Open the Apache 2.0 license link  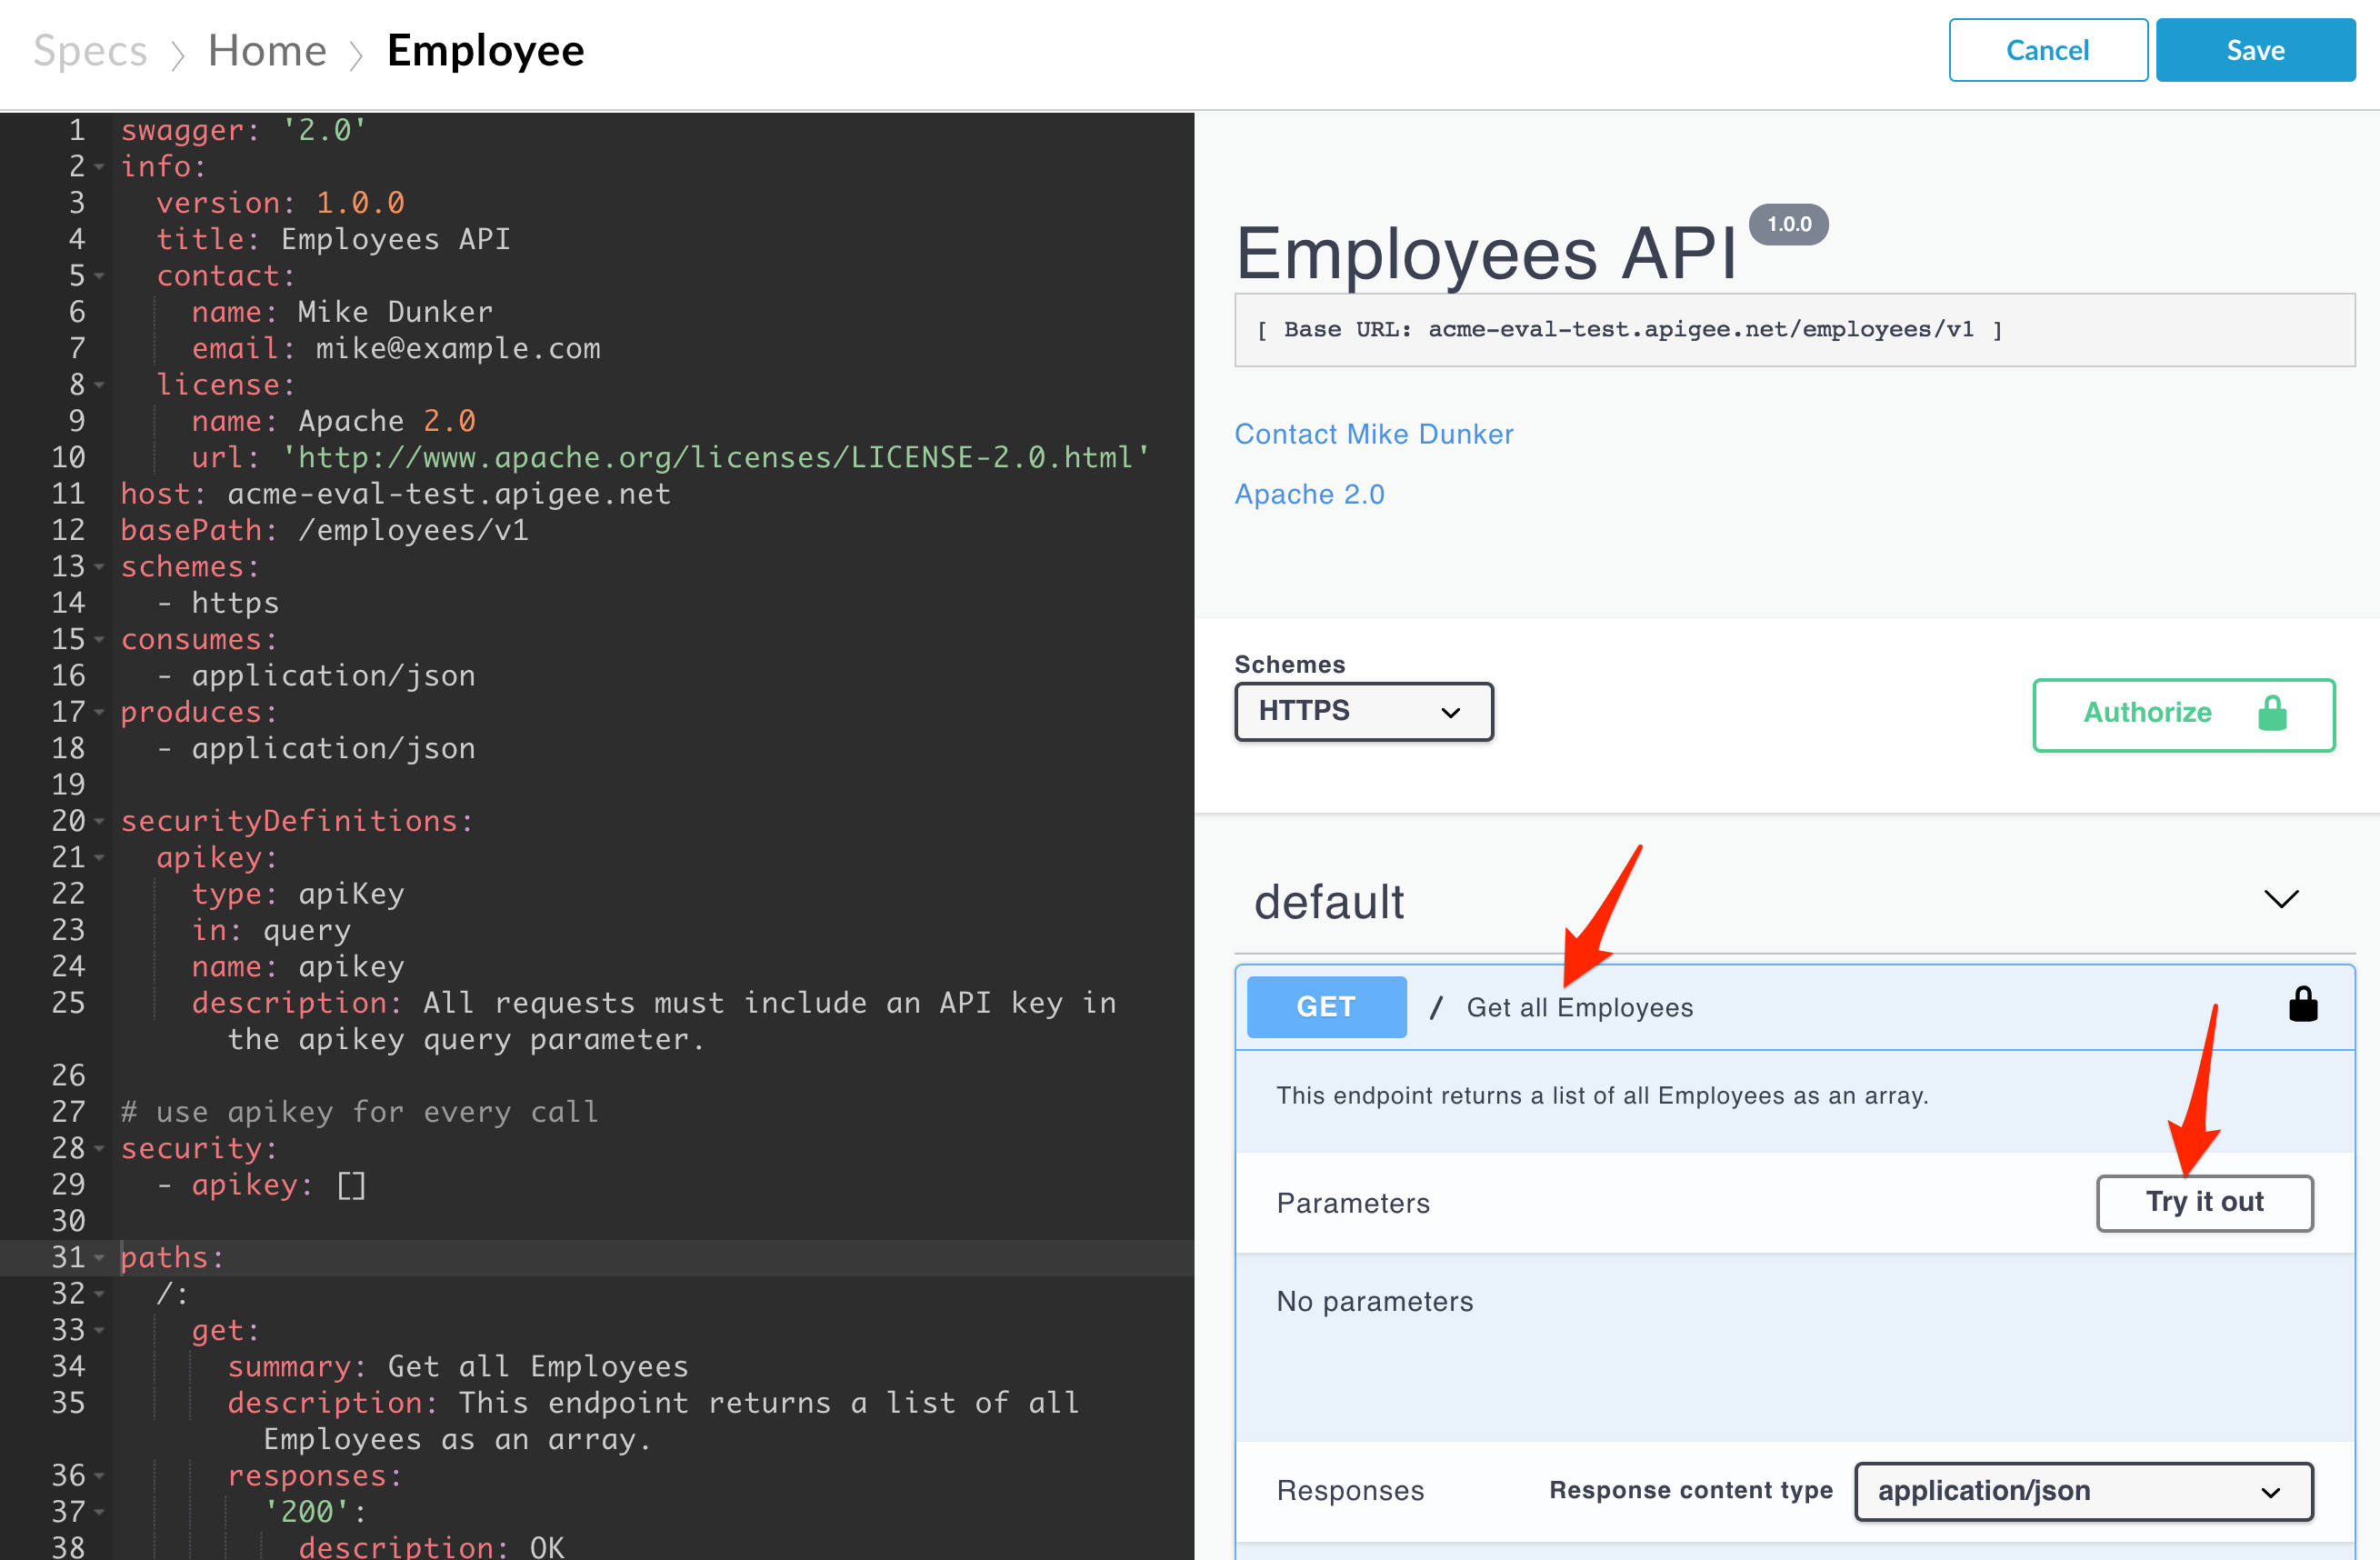pos(1309,494)
